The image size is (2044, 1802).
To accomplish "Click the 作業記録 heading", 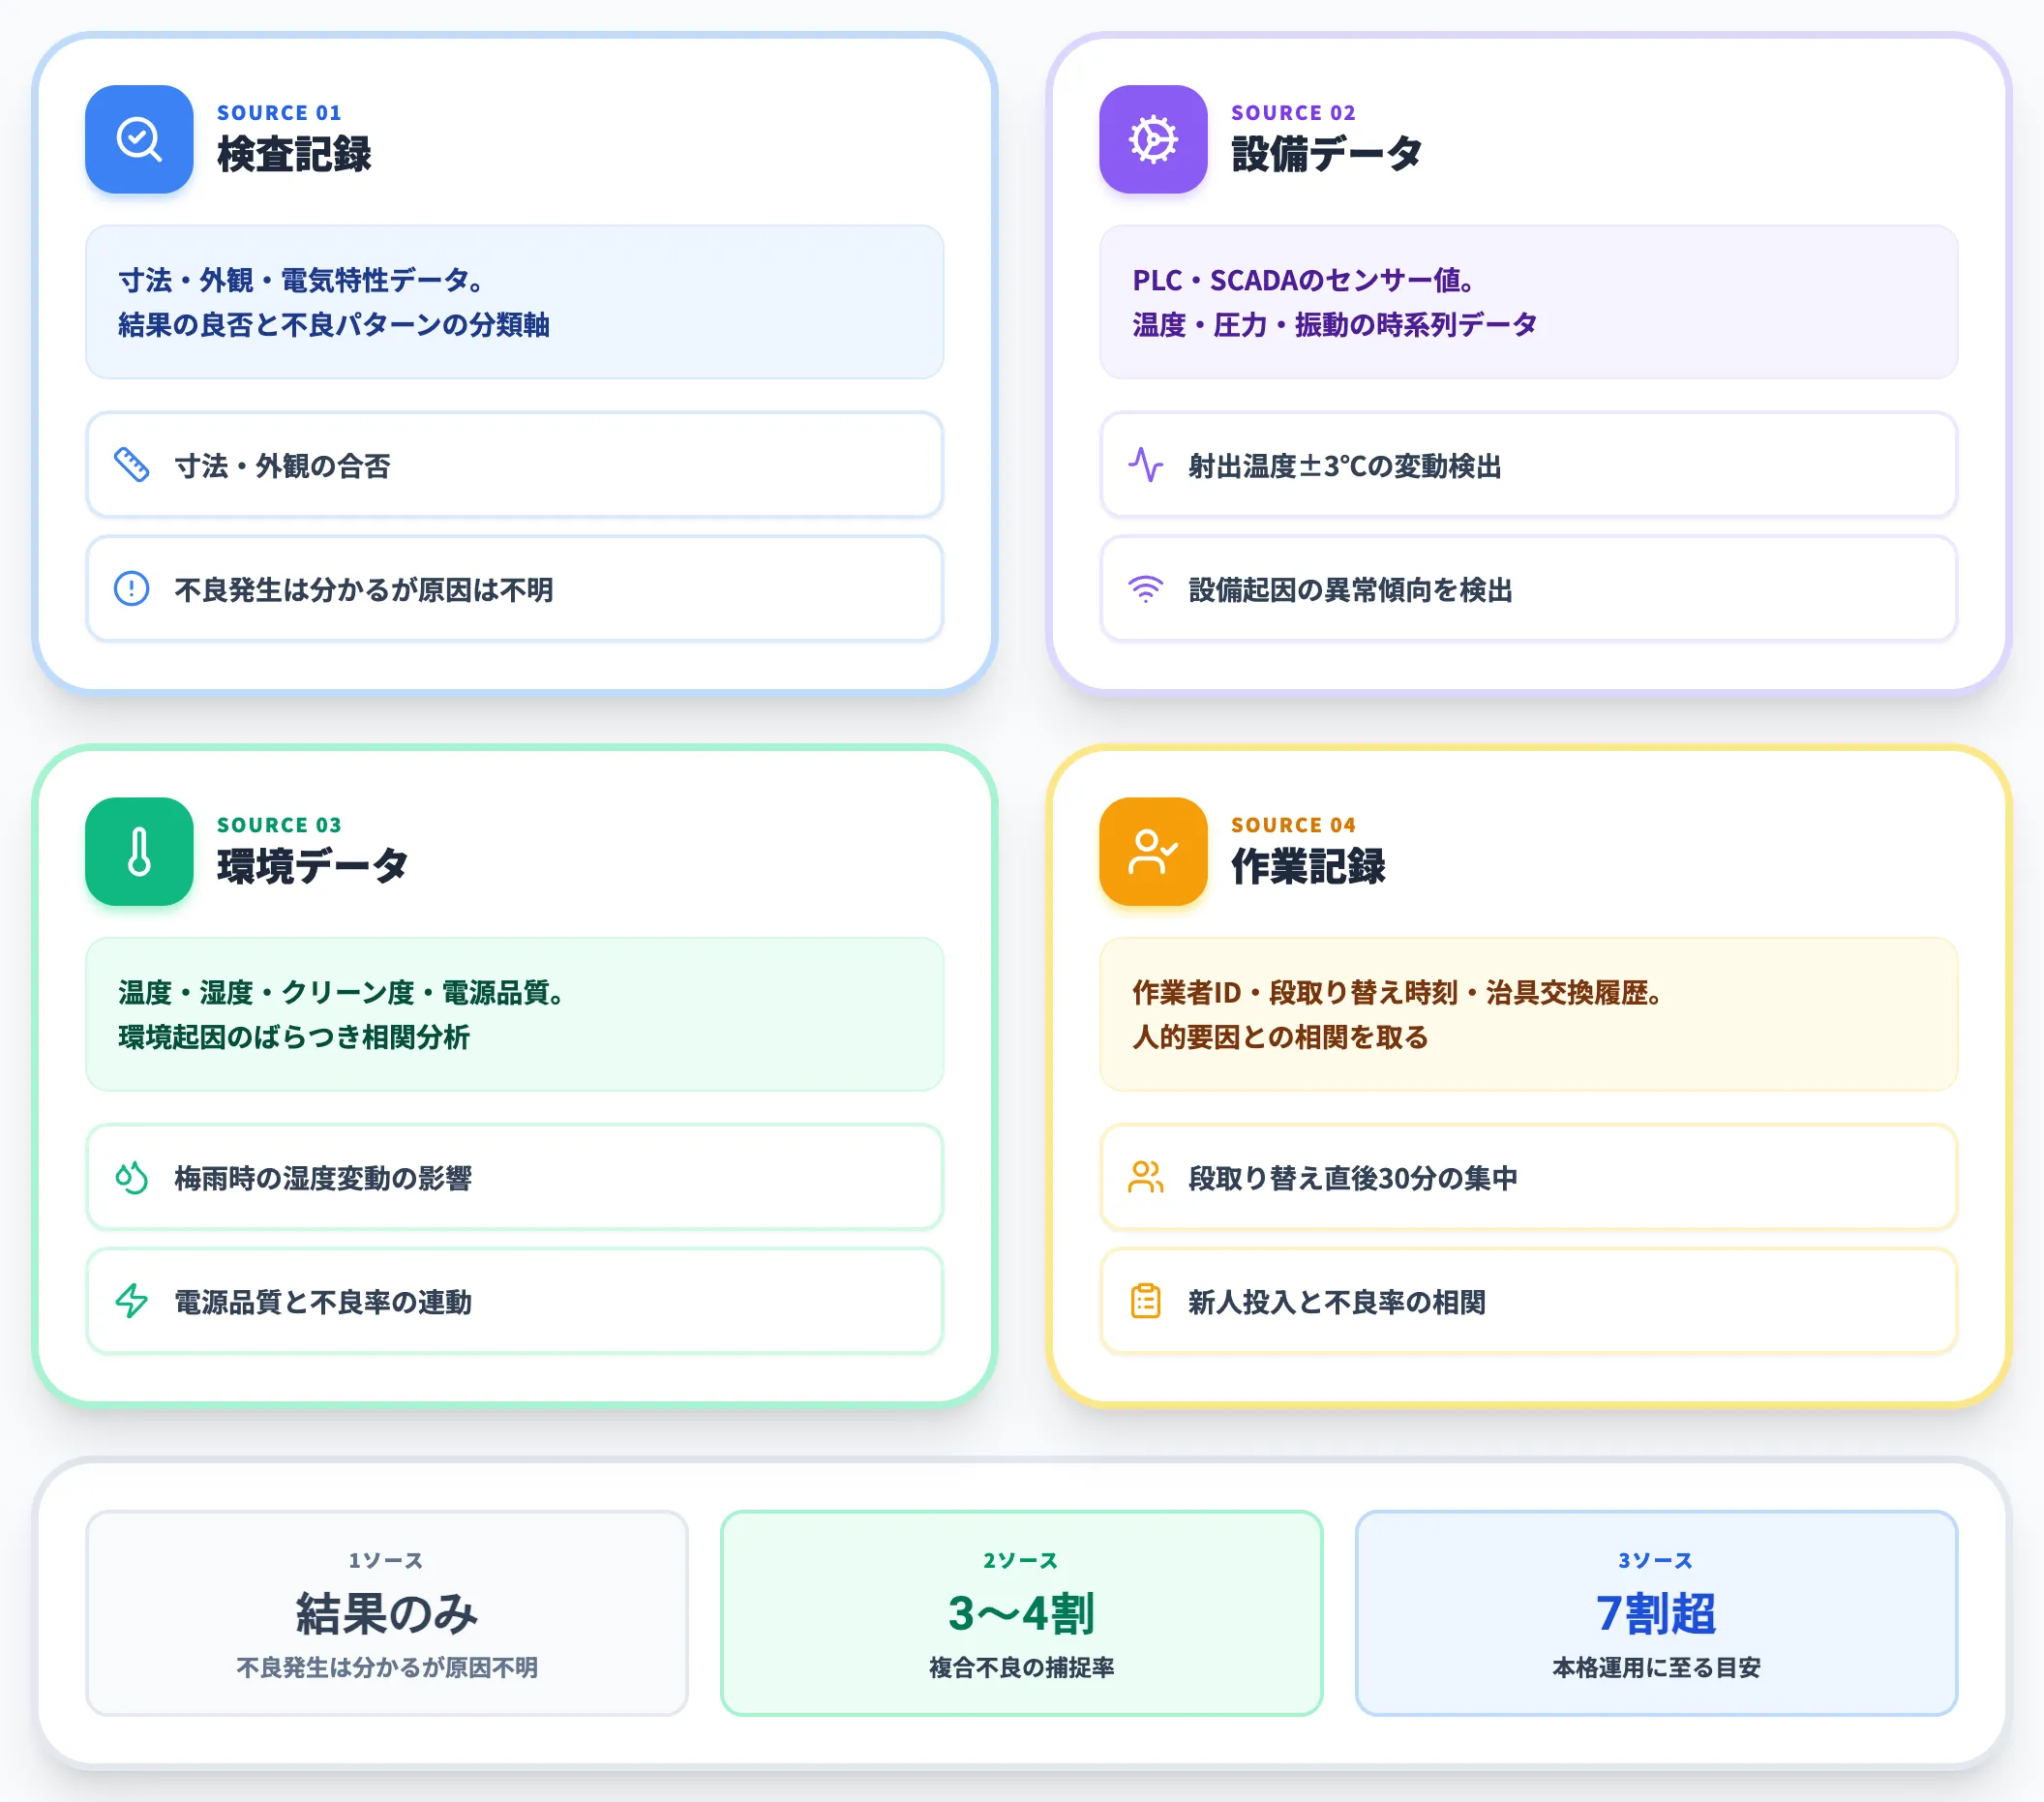I will [x=1308, y=866].
